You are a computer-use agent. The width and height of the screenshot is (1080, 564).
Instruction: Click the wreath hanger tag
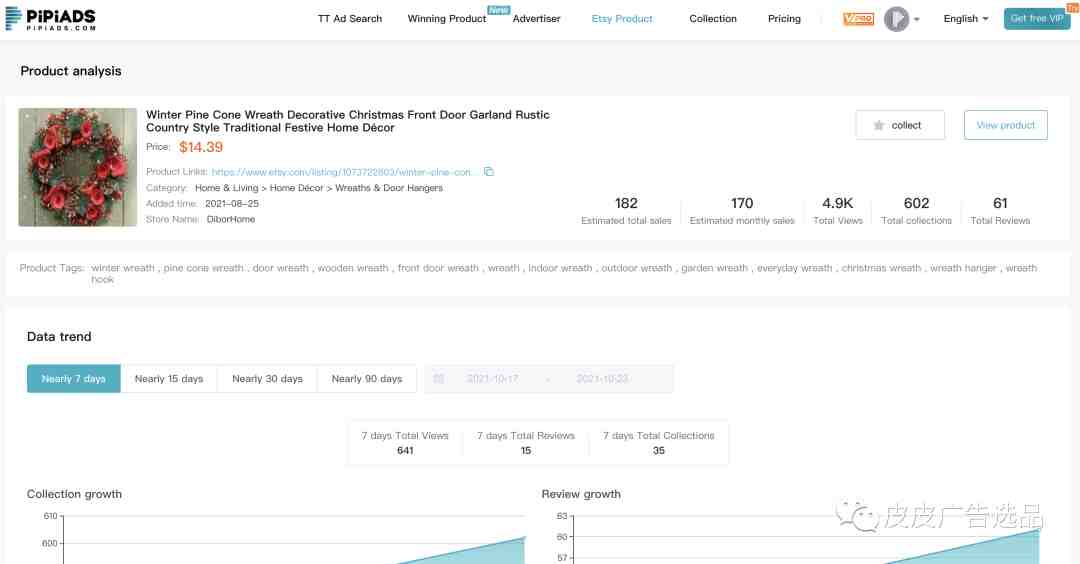point(963,268)
